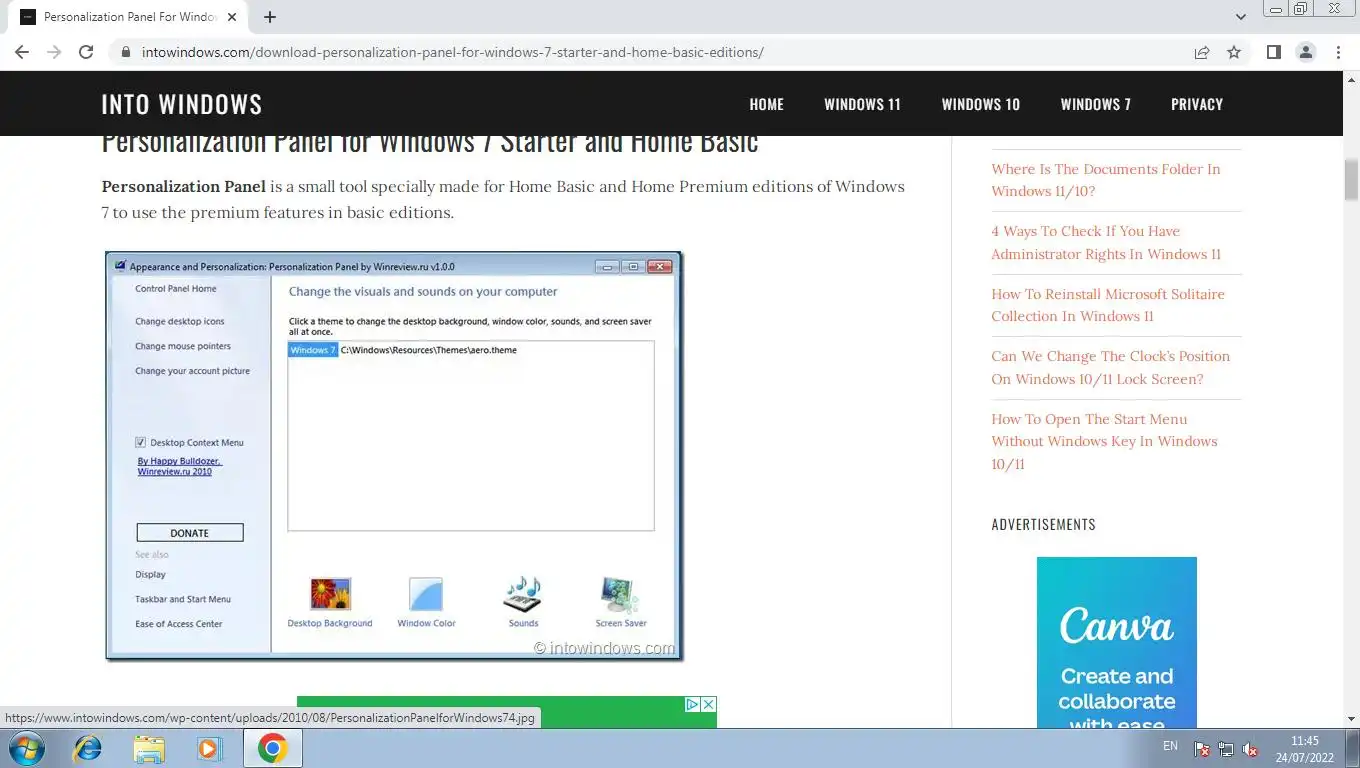Open 'How To Open The Start Menu' link
The width and height of the screenshot is (1360, 768).
tap(1104, 441)
